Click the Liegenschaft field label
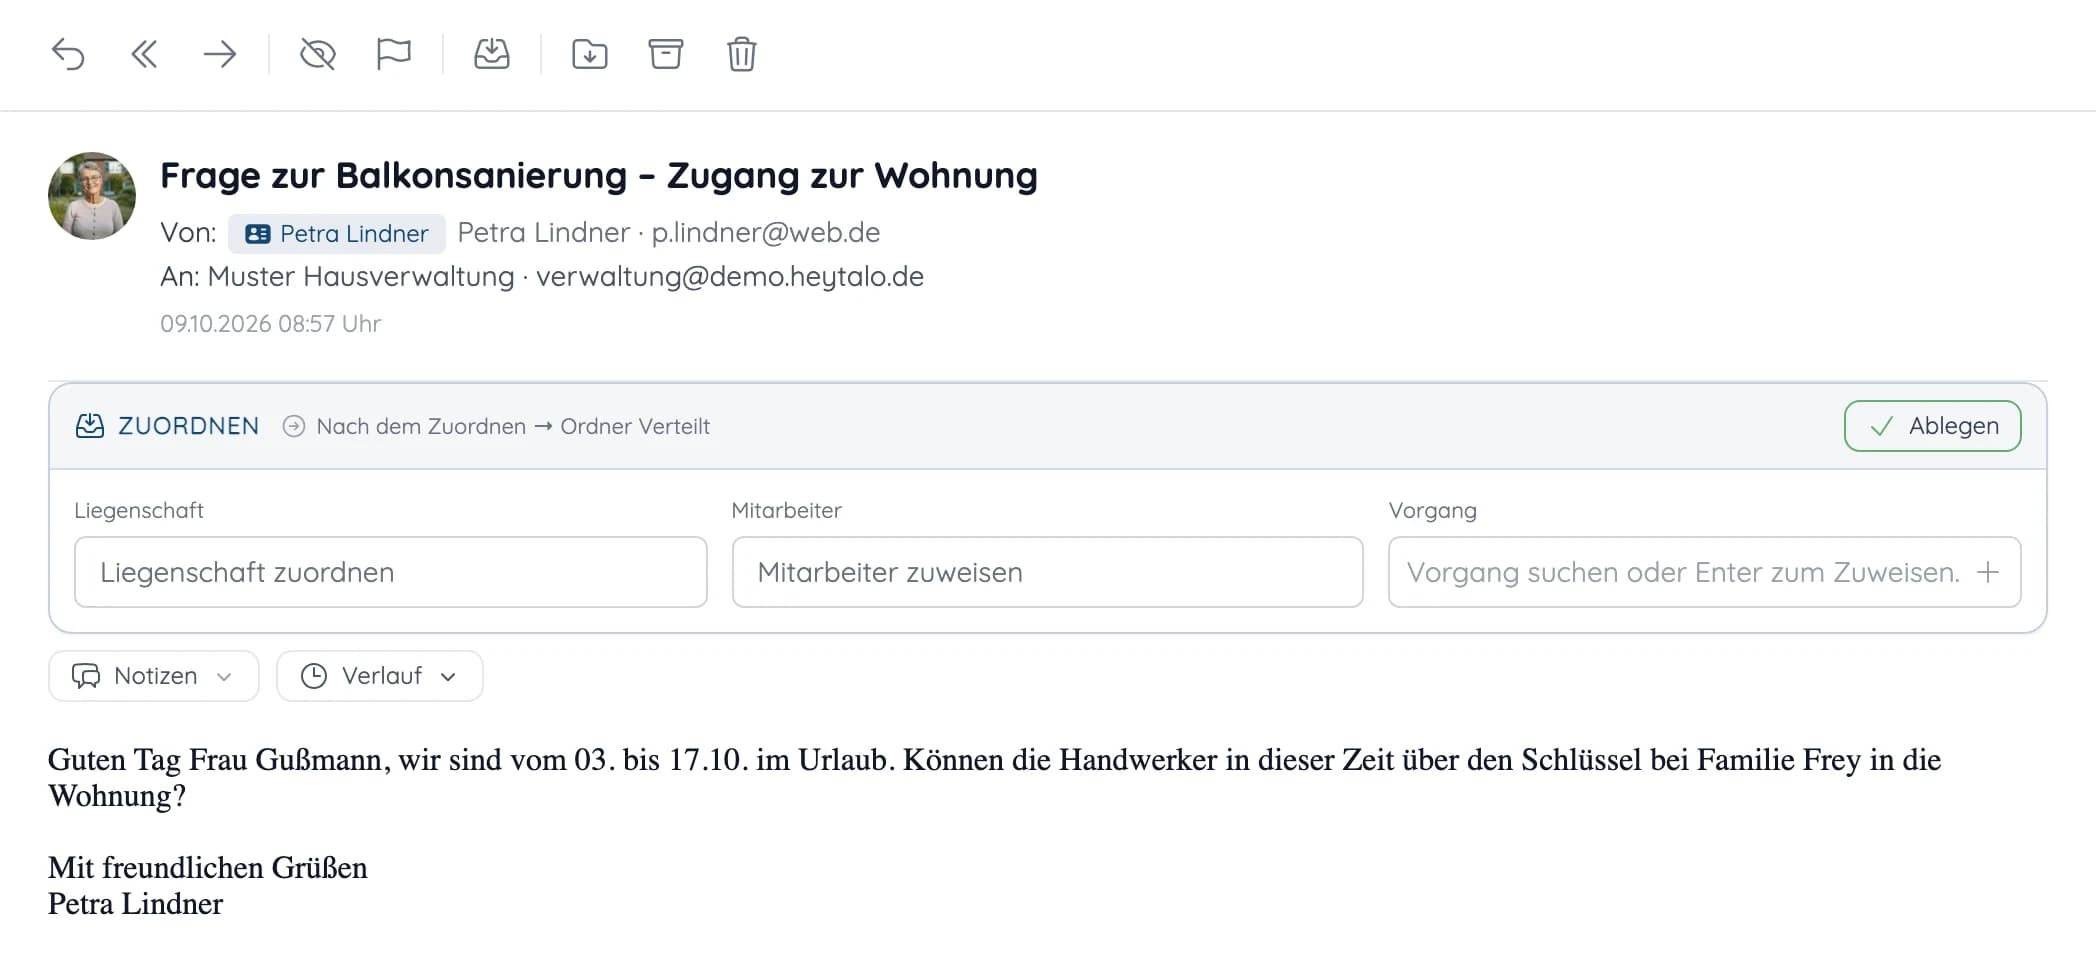The width and height of the screenshot is (2096, 958). coord(139,510)
